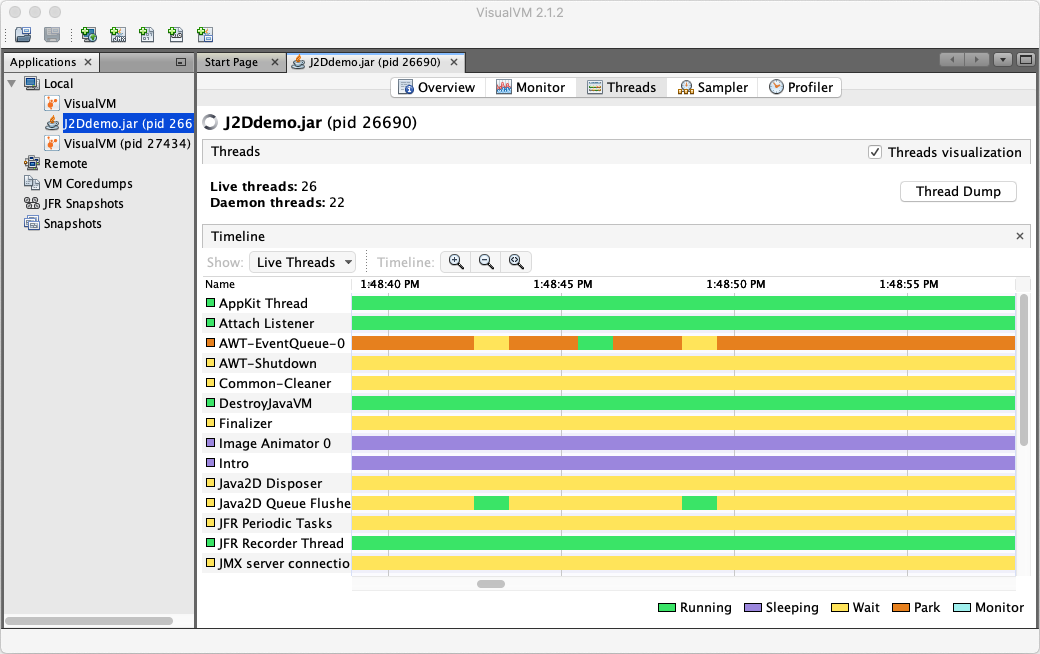
Task: Click the thread list vertical scrollbar
Action: coord(1024,369)
